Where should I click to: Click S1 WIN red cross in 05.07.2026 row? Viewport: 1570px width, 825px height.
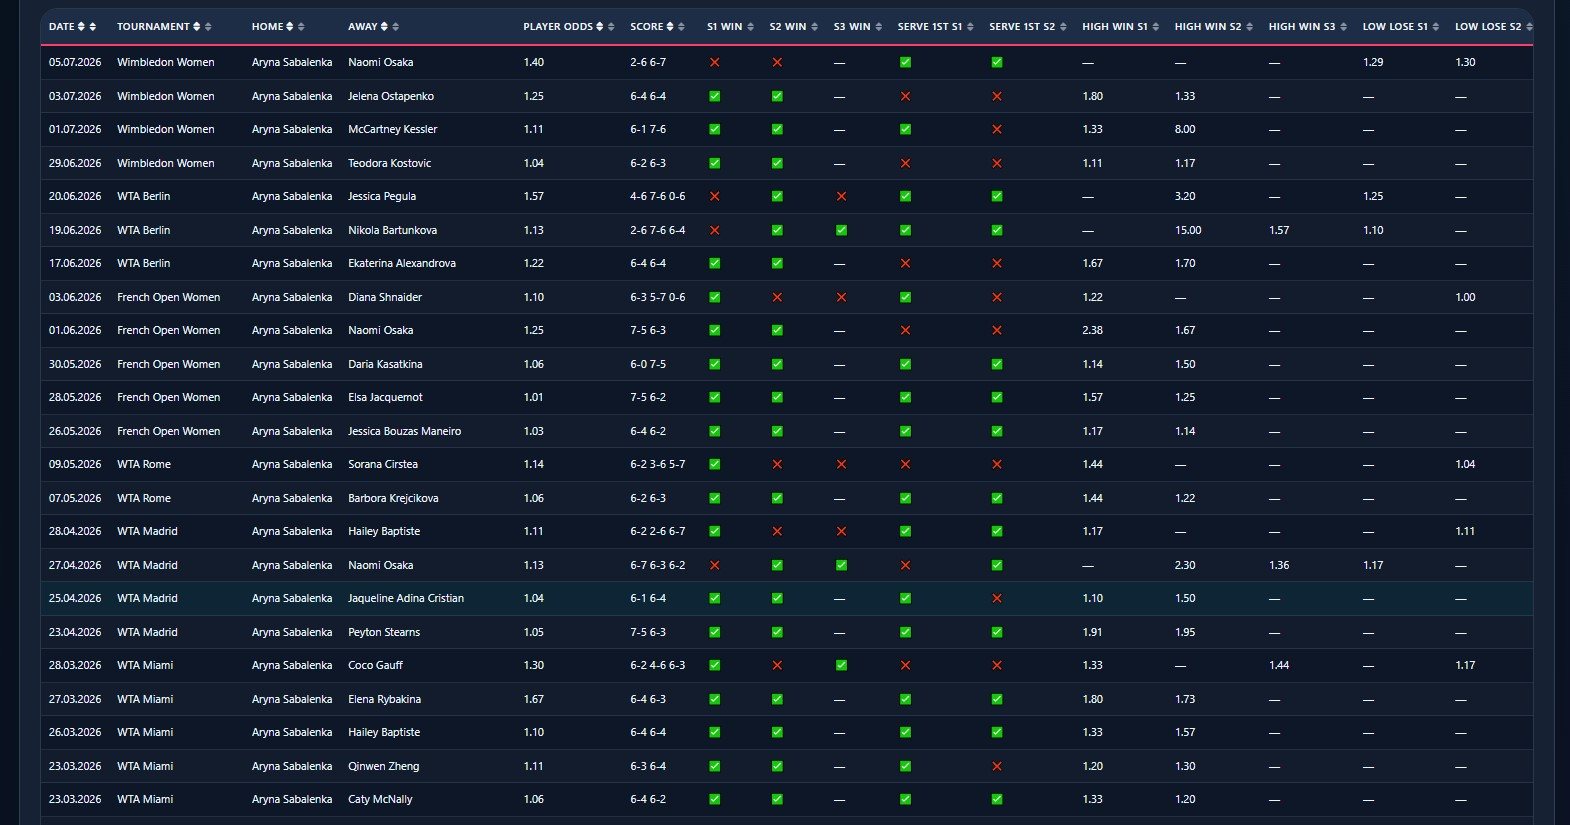[x=714, y=62]
